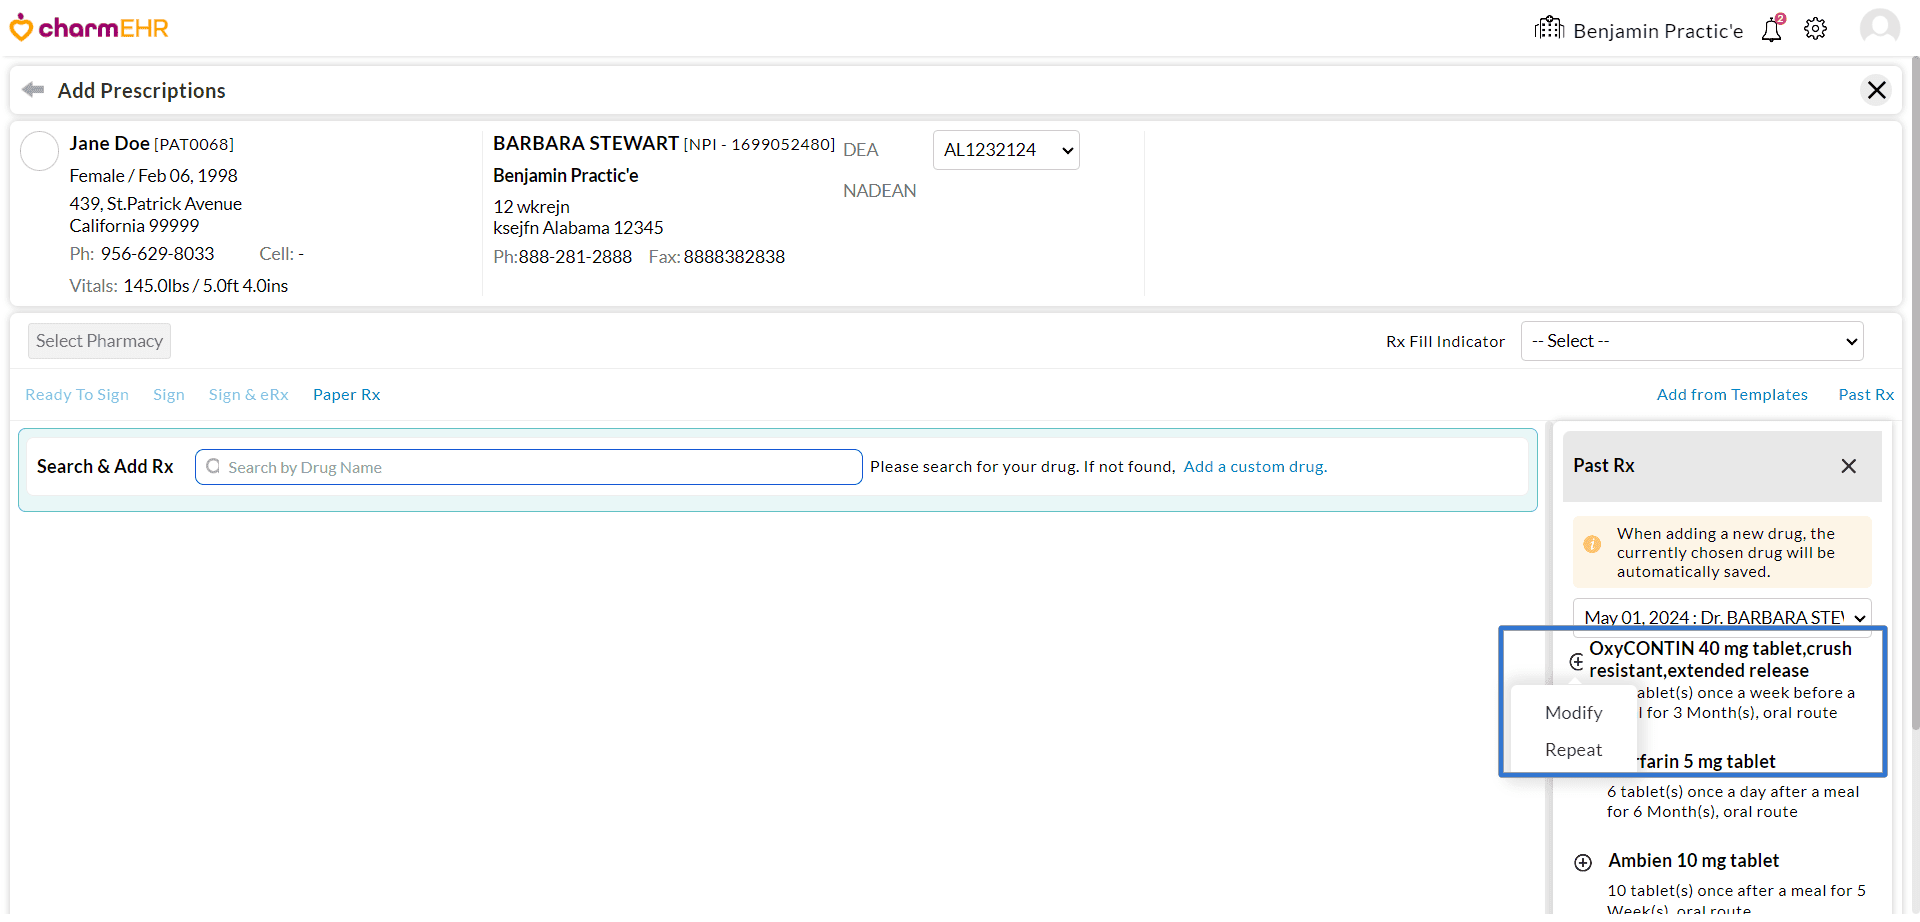Viewport: 1920px width, 922px height.
Task: Choose Modify from the popup menu
Action: (1573, 713)
